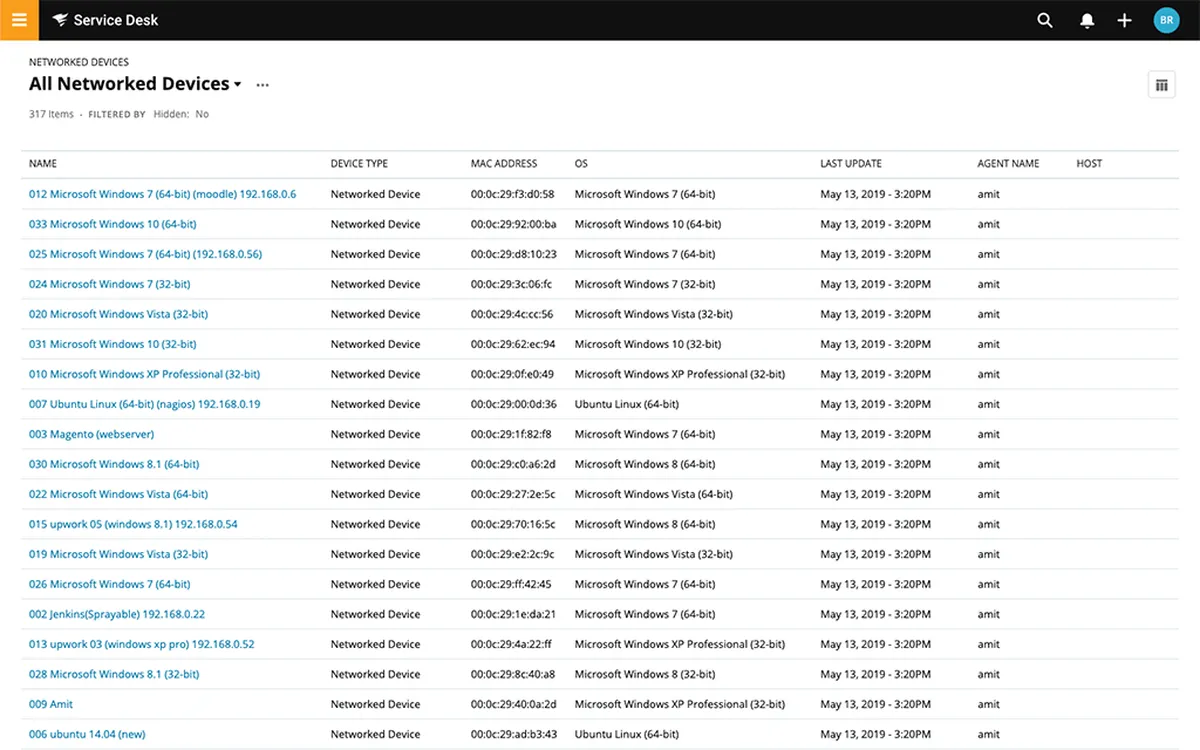Click the Networked Devices breadcrumb
Image resolution: width=1200 pixels, height=750 pixels.
click(79, 62)
